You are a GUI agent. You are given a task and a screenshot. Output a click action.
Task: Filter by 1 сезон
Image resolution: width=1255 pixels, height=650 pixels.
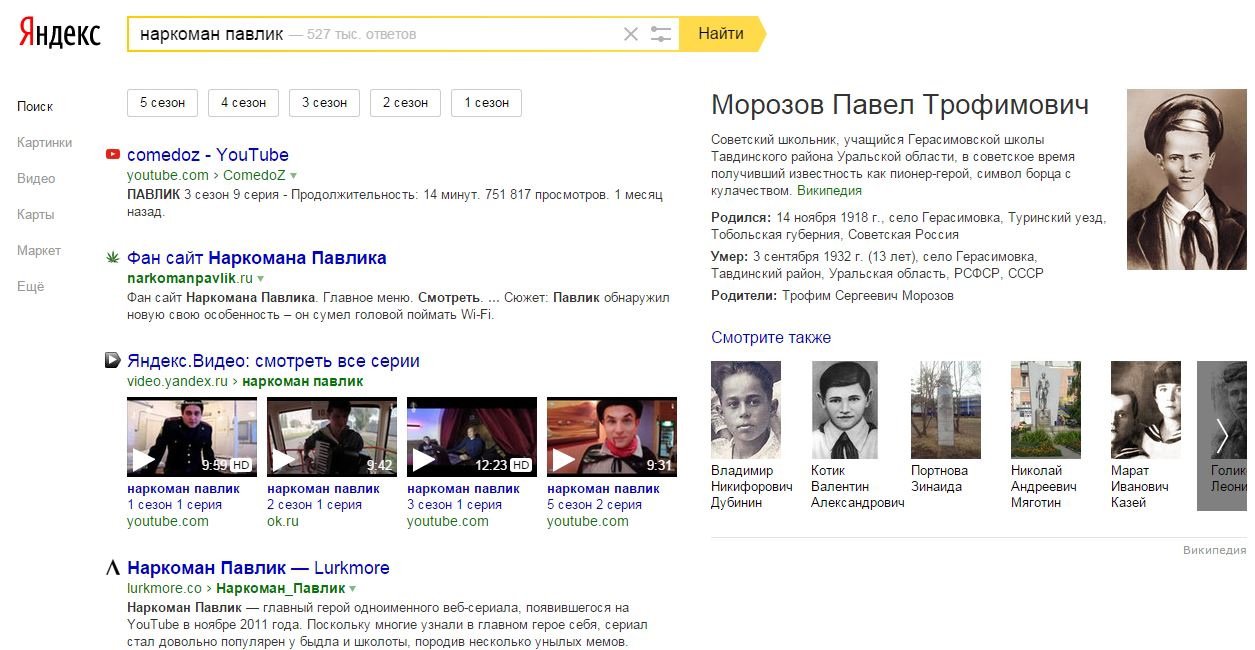click(x=486, y=102)
